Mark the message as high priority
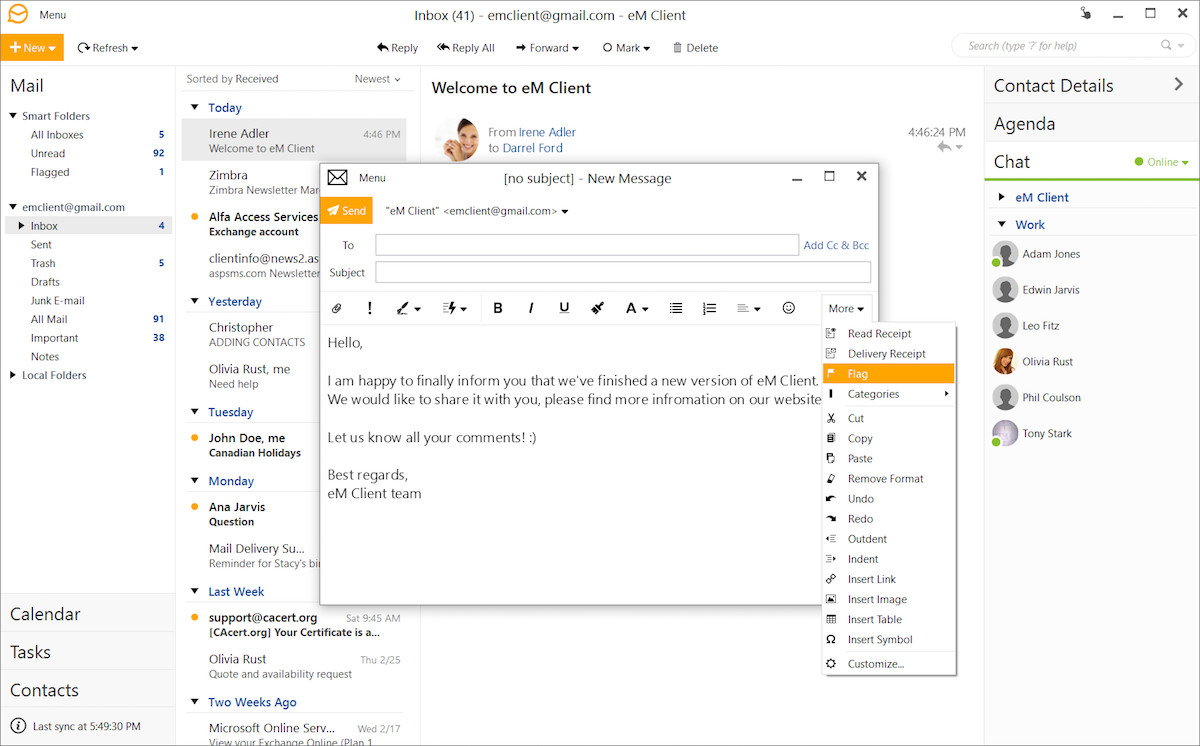The height and width of the screenshot is (746, 1200). 369,308
